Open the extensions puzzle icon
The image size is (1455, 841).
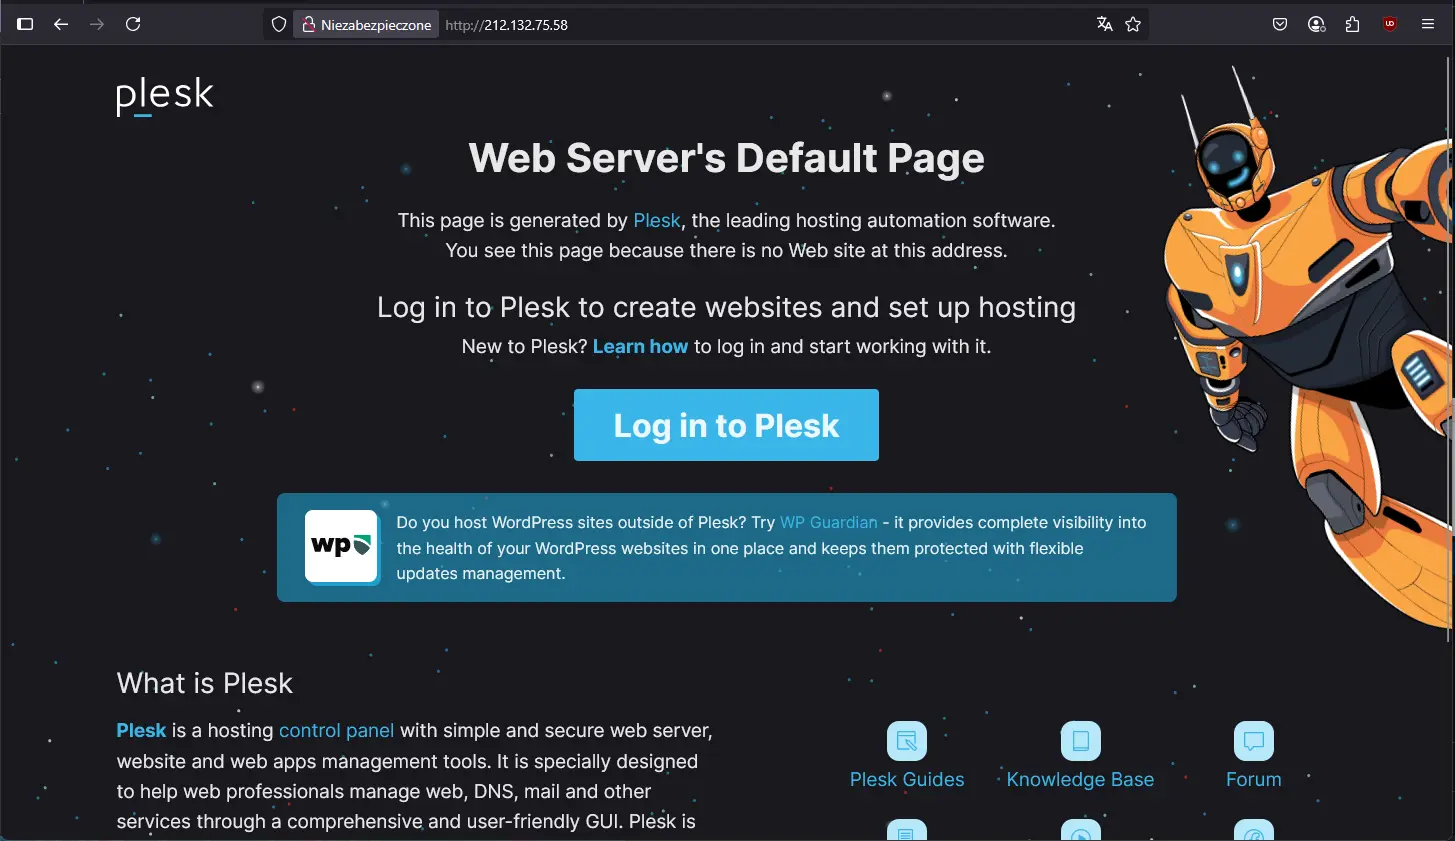click(1353, 24)
